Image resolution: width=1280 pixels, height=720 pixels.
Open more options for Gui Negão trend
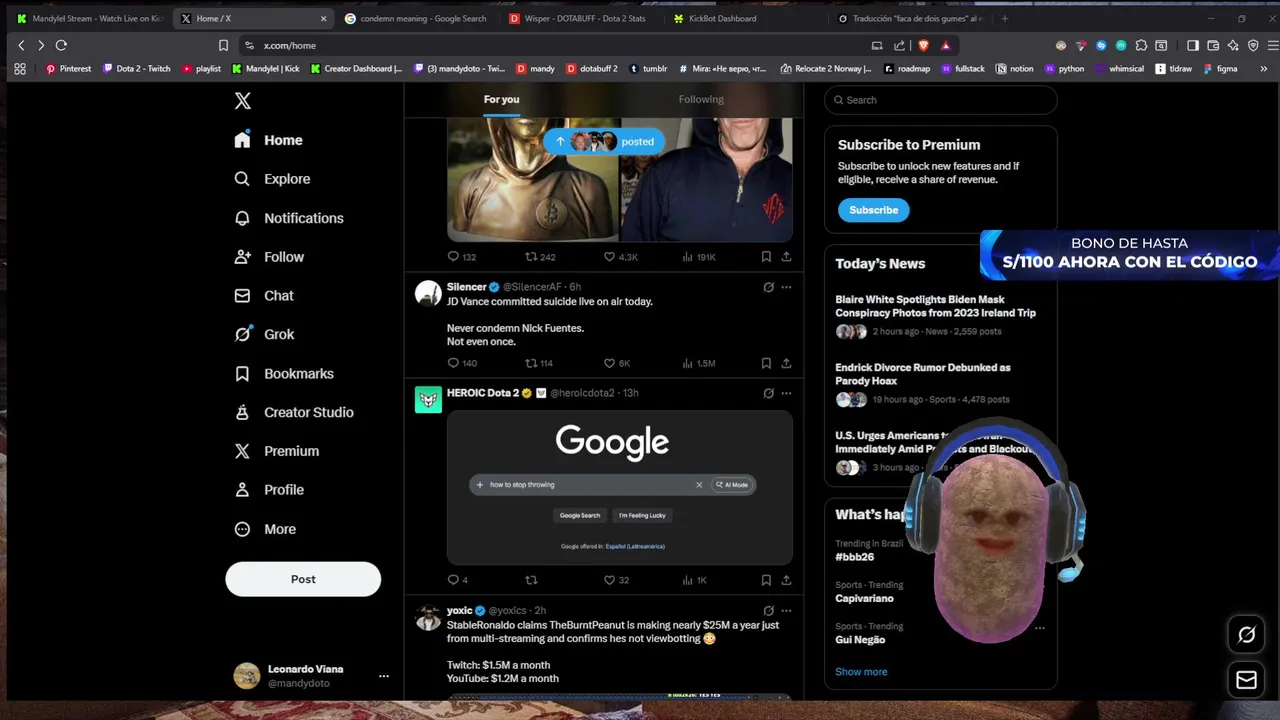click(x=1039, y=628)
